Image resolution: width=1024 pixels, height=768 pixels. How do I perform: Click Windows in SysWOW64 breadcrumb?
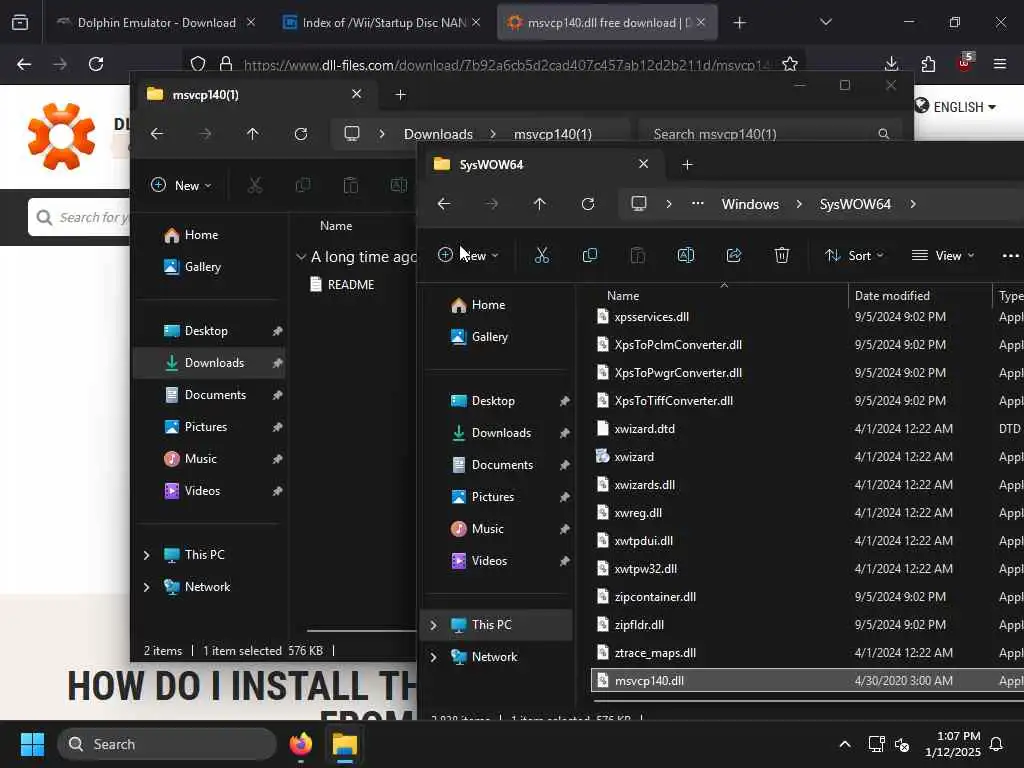[x=750, y=204]
